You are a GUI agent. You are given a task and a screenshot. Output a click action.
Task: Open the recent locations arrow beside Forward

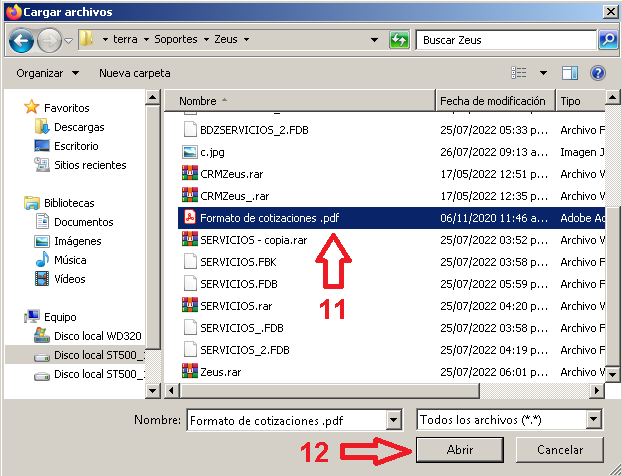tap(69, 40)
